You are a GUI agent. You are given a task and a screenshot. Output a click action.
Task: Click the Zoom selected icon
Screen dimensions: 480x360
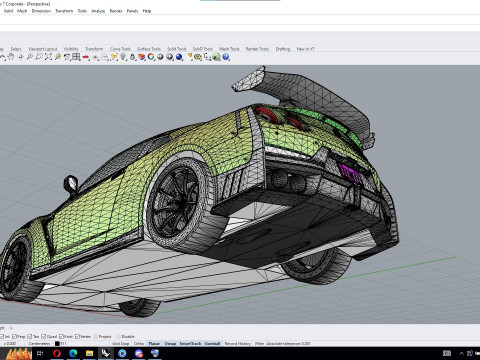[58, 57]
